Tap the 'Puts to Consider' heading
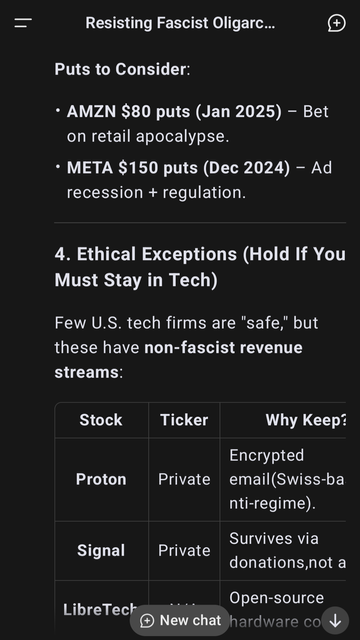 click(x=122, y=69)
